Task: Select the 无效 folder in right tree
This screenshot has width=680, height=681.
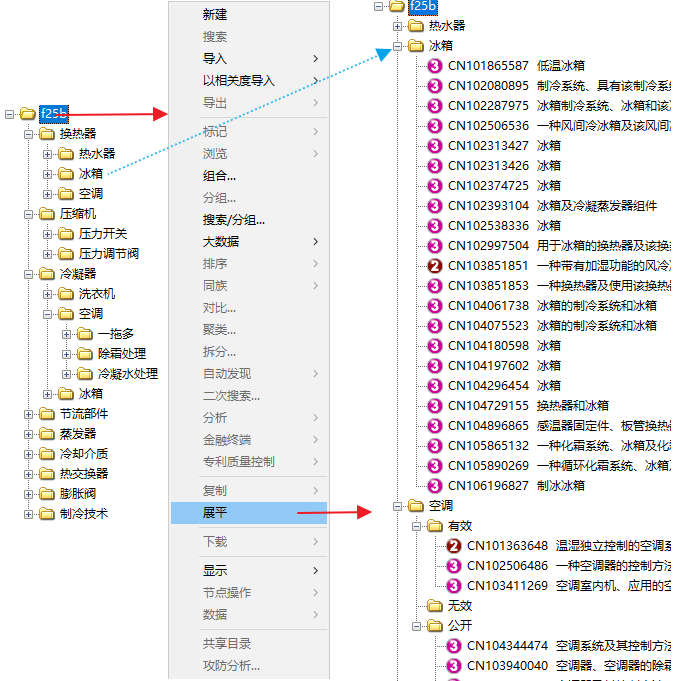Action: [459, 606]
